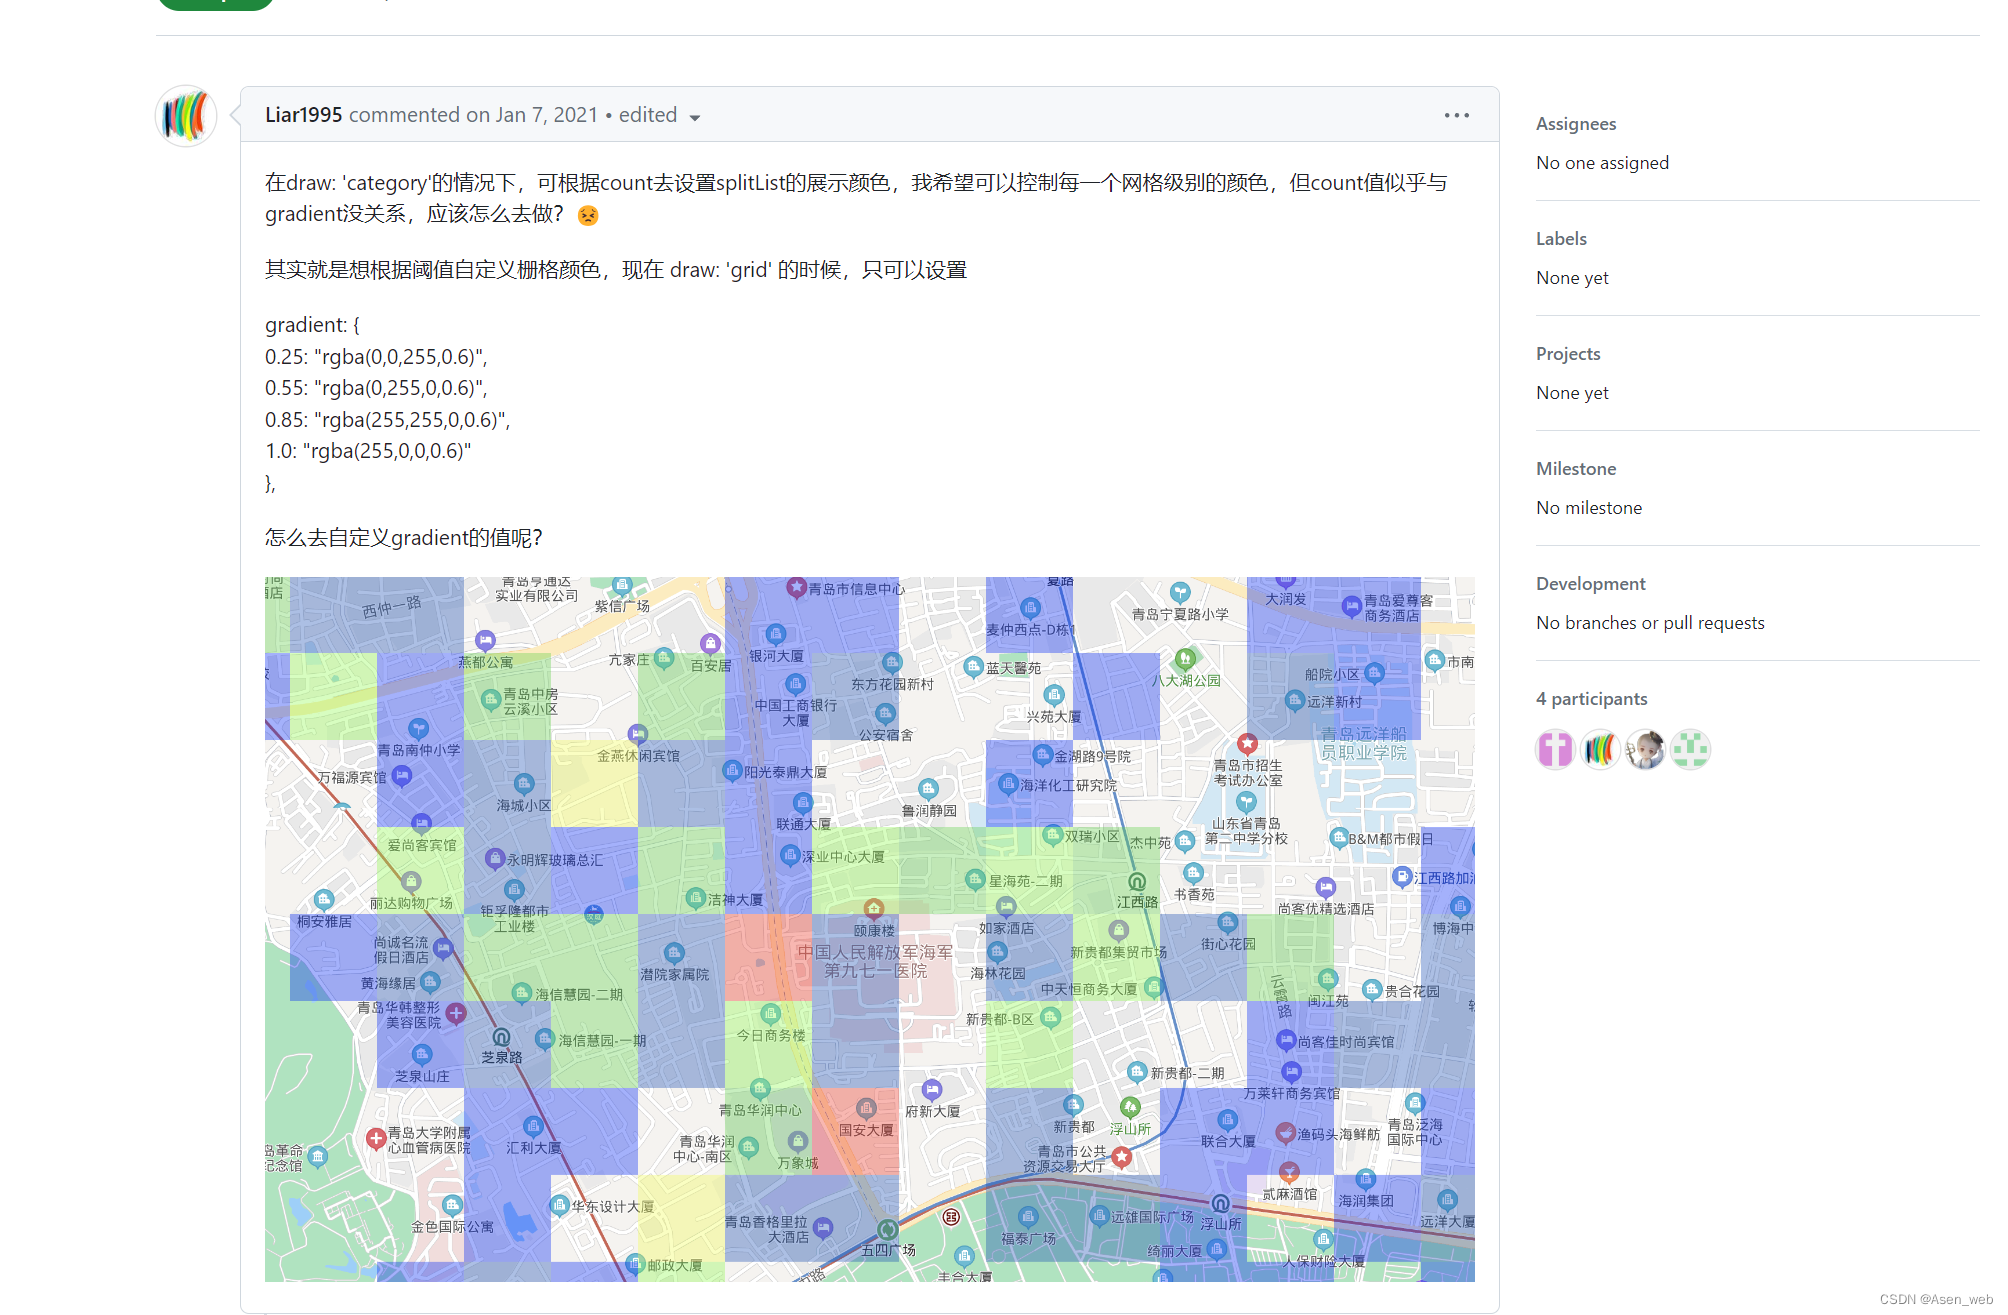
Task: Click the doll-faced participant avatar
Action: click(x=1645, y=748)
